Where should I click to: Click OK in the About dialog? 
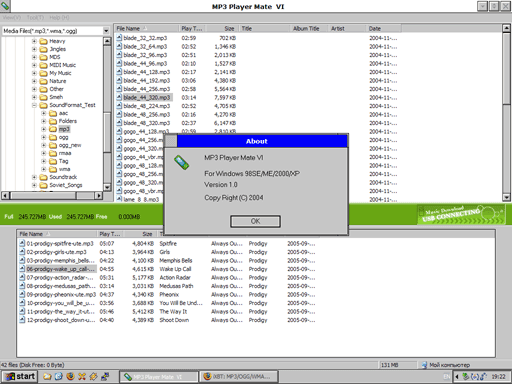[255, 221]
